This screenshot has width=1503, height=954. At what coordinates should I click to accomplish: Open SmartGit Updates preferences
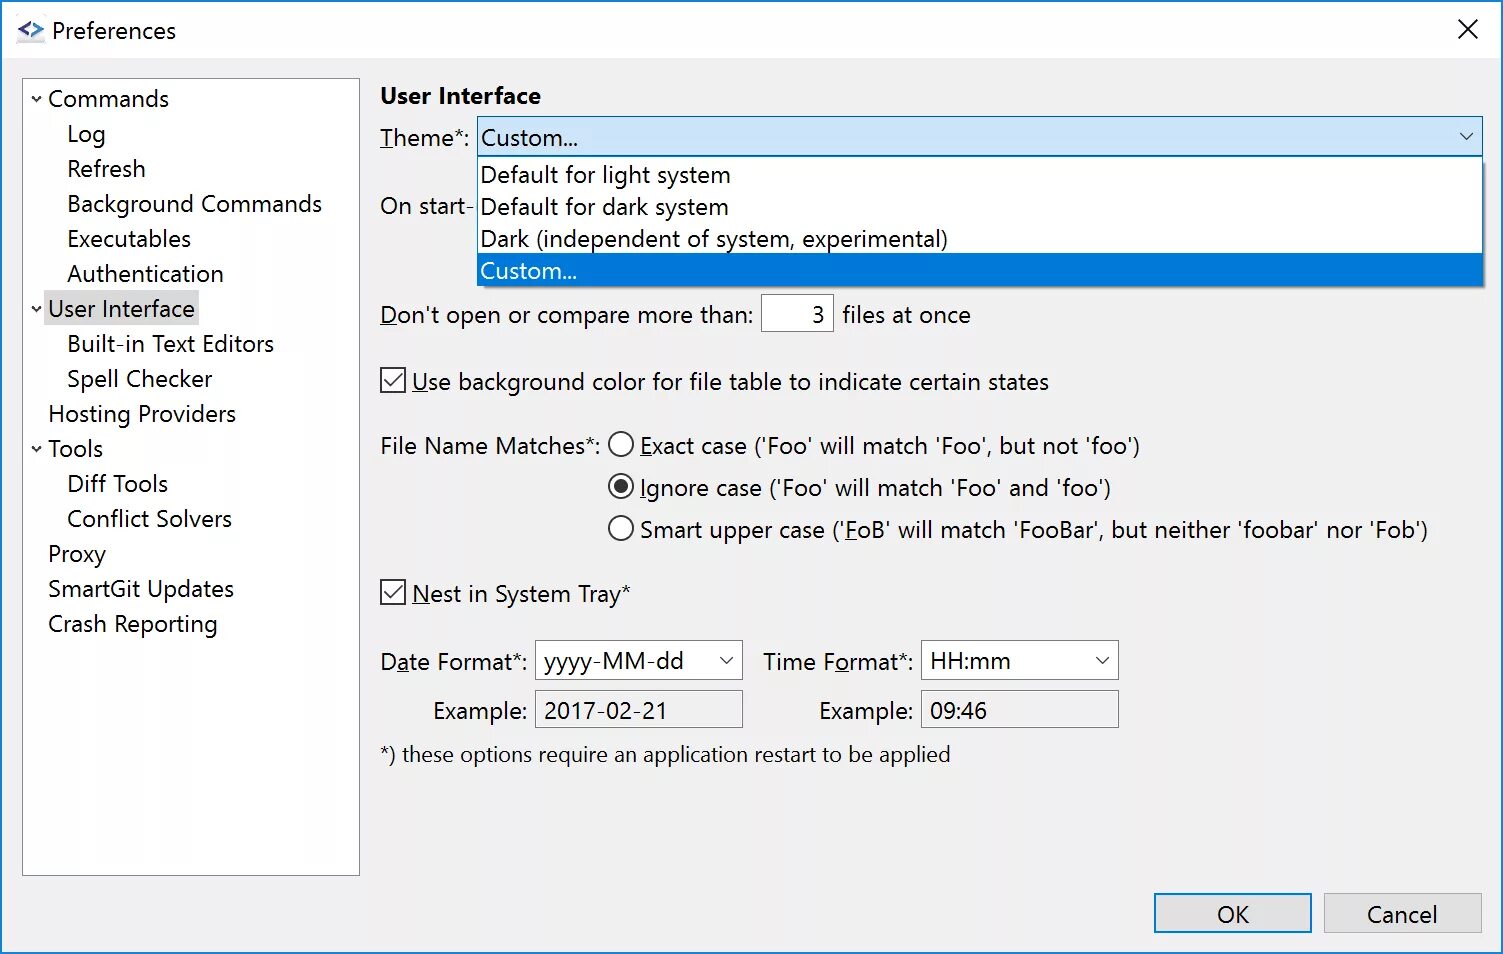click(141, 589)
